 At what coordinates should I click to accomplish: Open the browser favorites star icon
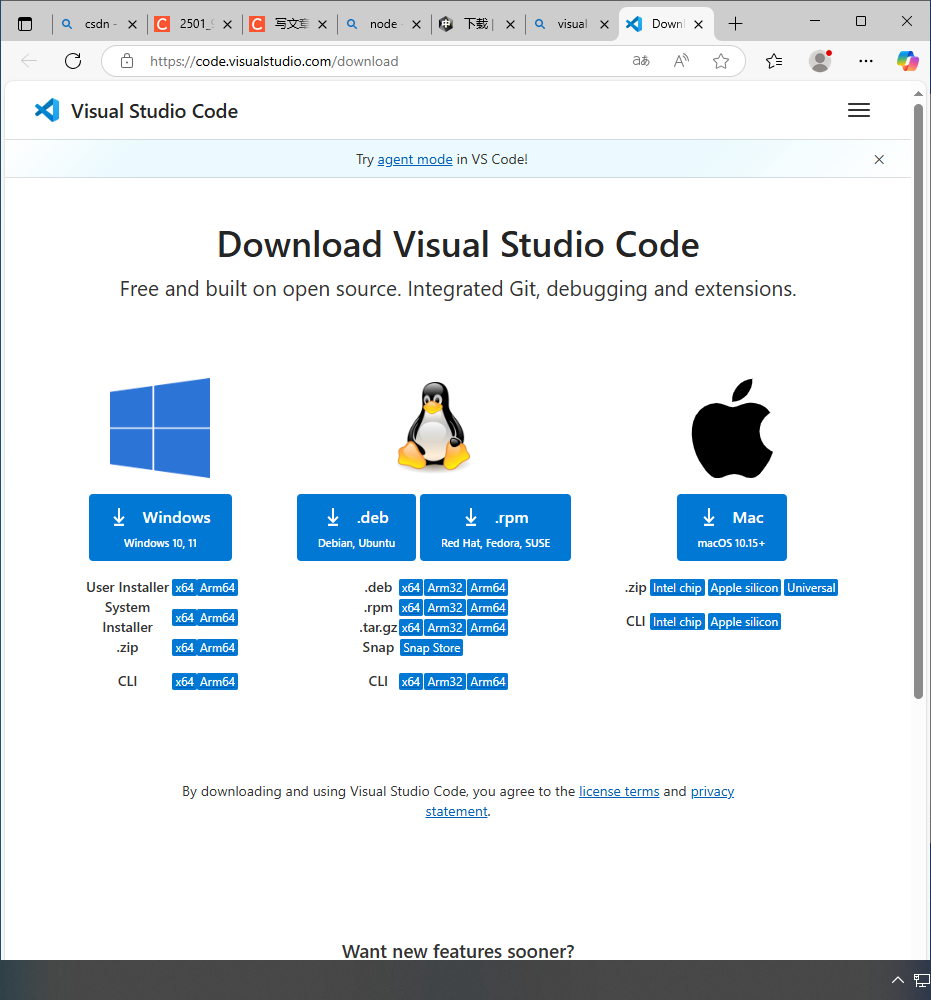pos(721,61)
